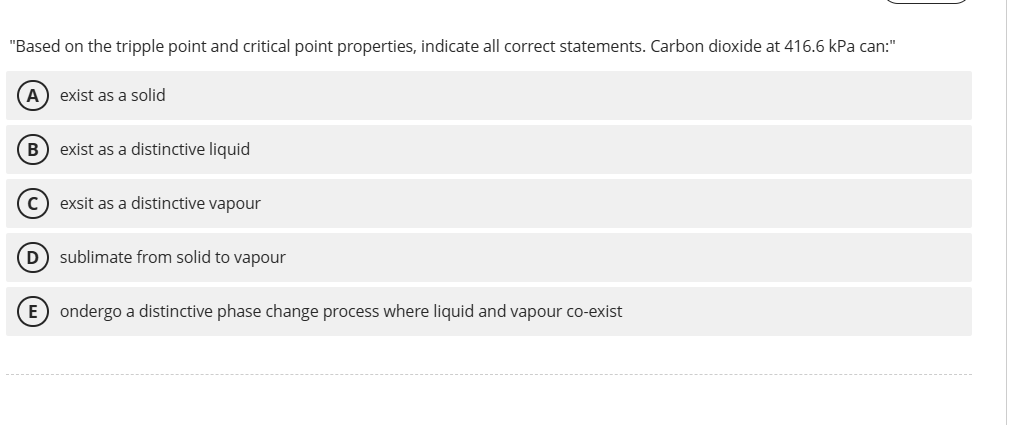The height and width of the screenshot is (425, 1013).
Task: Click the partially visible button at top right
Action: coord(925,2)
